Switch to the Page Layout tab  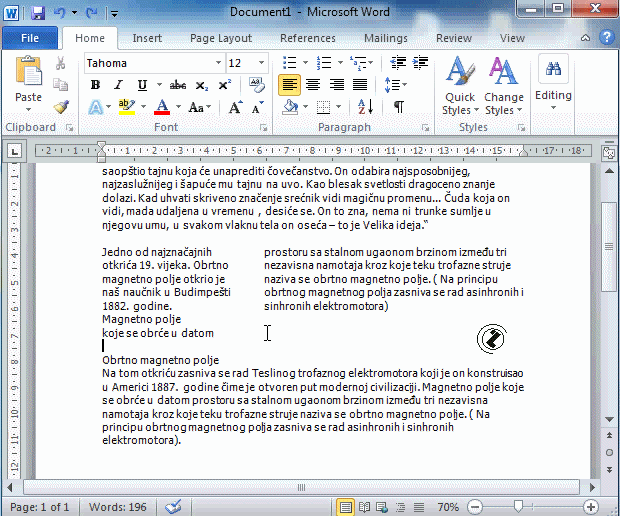tap(221, 38)
